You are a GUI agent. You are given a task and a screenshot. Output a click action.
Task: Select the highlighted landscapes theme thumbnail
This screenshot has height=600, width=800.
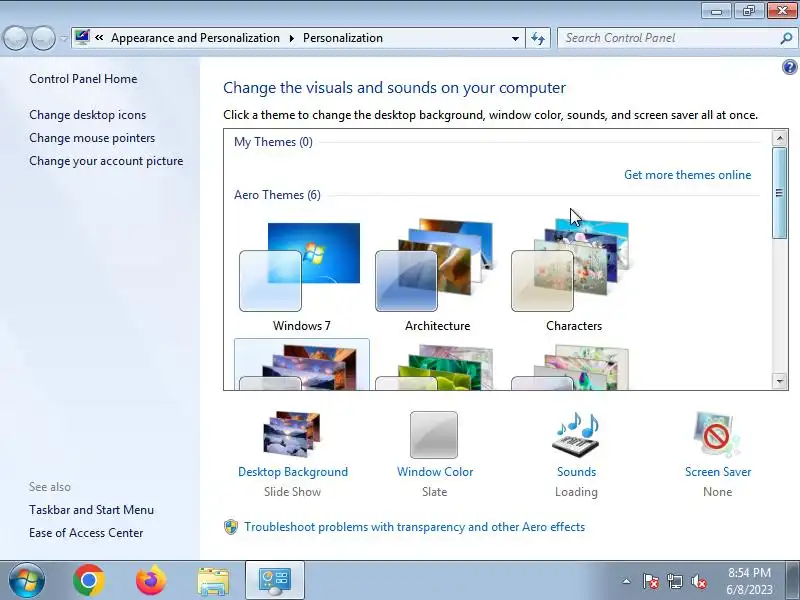click(x=302, y=365)
